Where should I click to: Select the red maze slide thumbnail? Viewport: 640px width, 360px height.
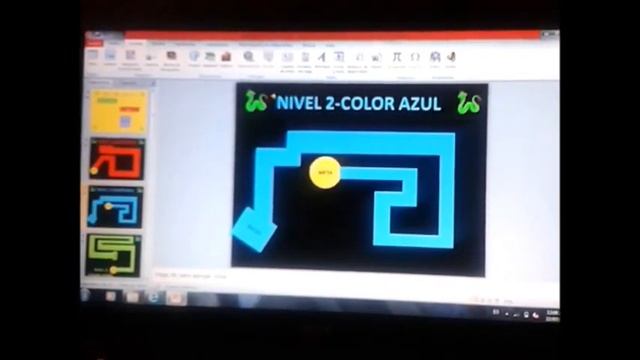(x=117, y=159)
